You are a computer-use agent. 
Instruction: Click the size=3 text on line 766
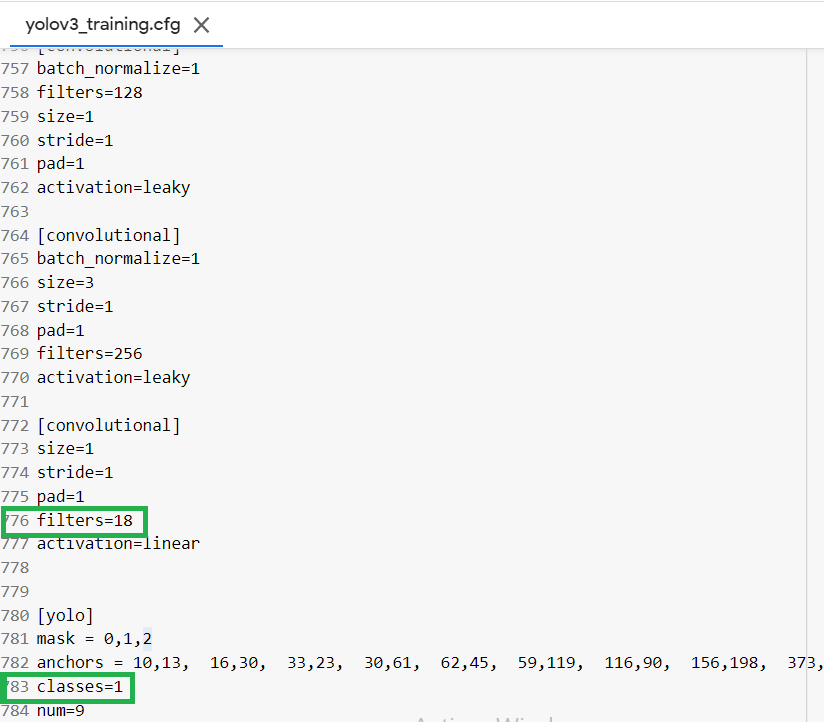tap(65, 282)
